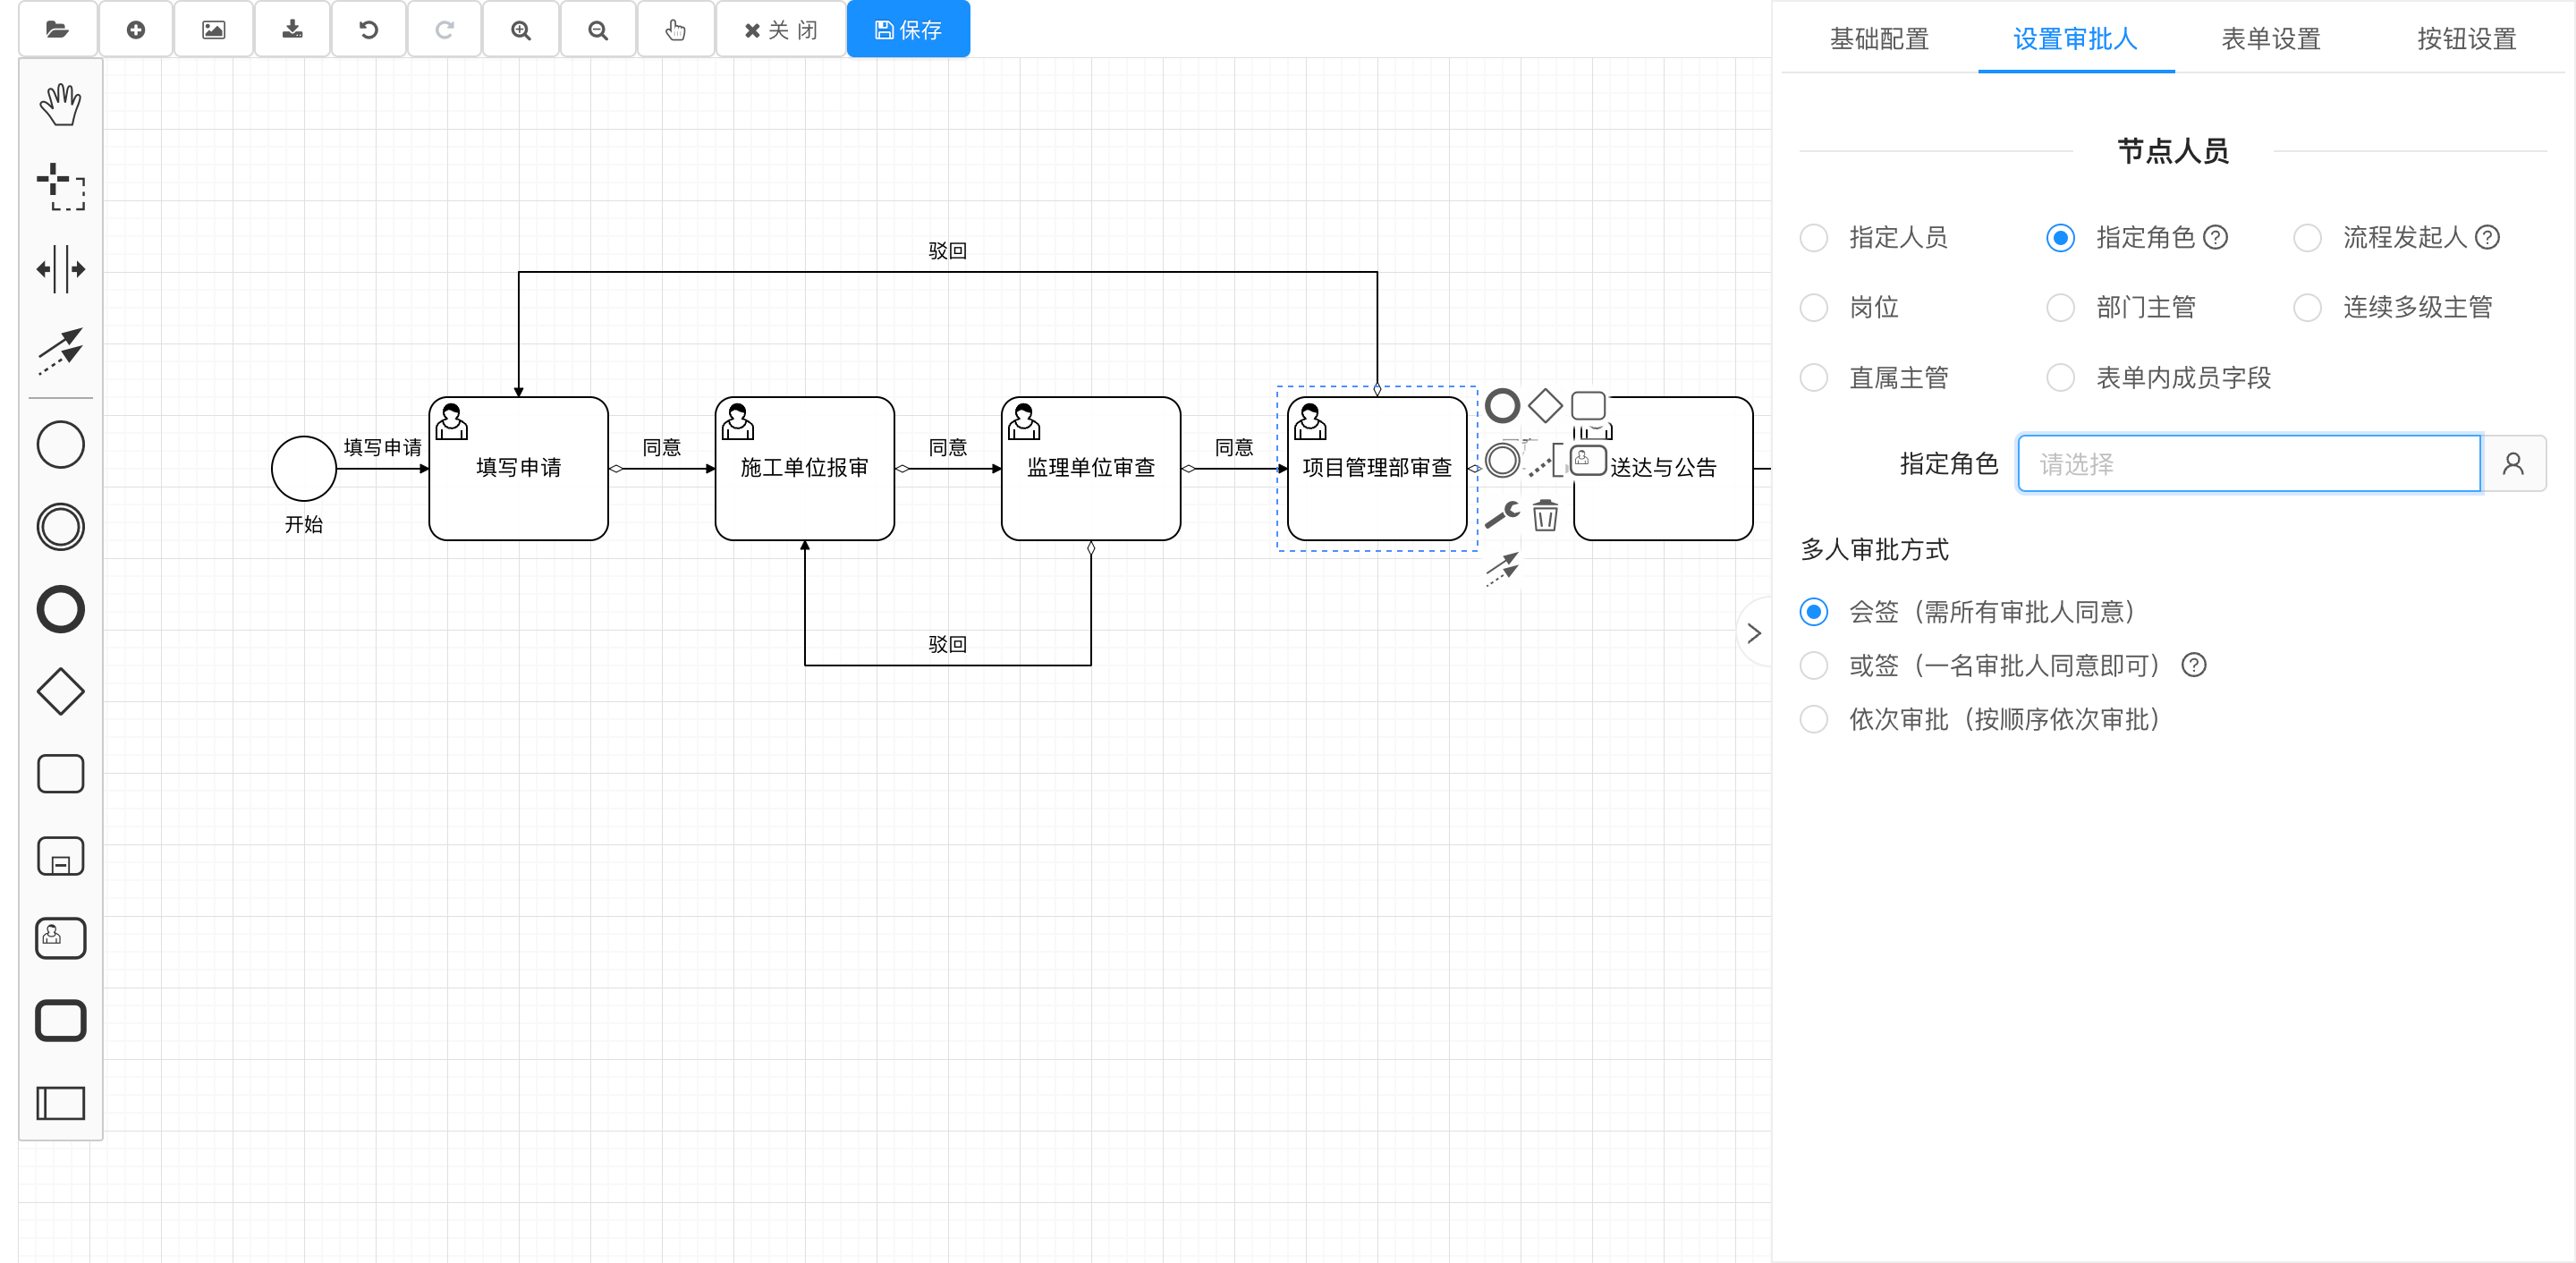Switch to 按钮设置 tab

pos(2467,39)
